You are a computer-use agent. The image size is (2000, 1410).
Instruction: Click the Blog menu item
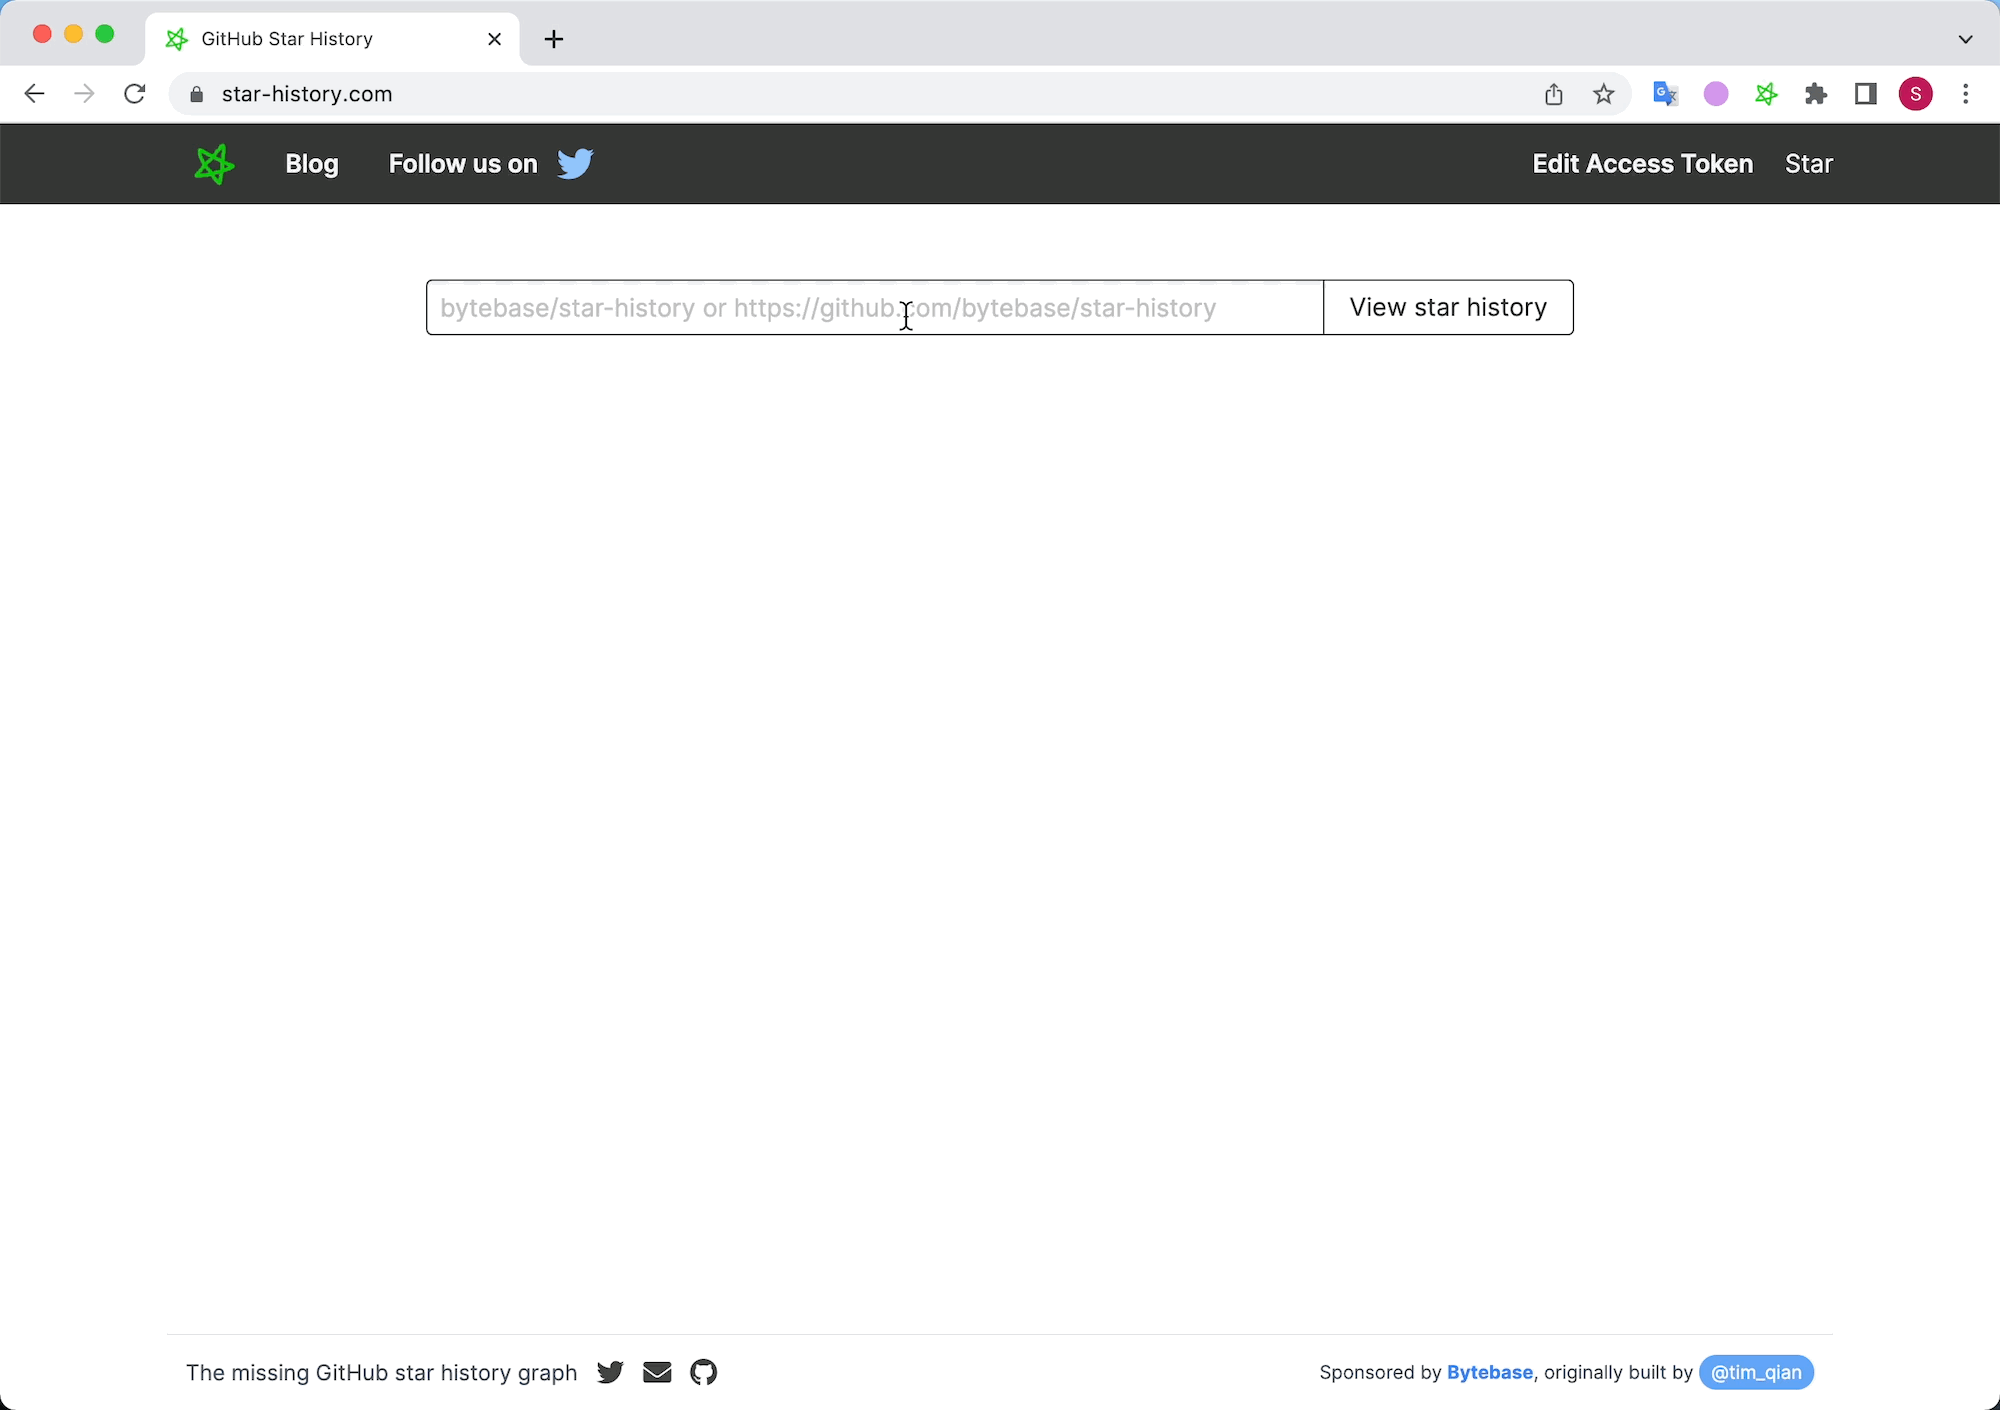coord(311,163)
